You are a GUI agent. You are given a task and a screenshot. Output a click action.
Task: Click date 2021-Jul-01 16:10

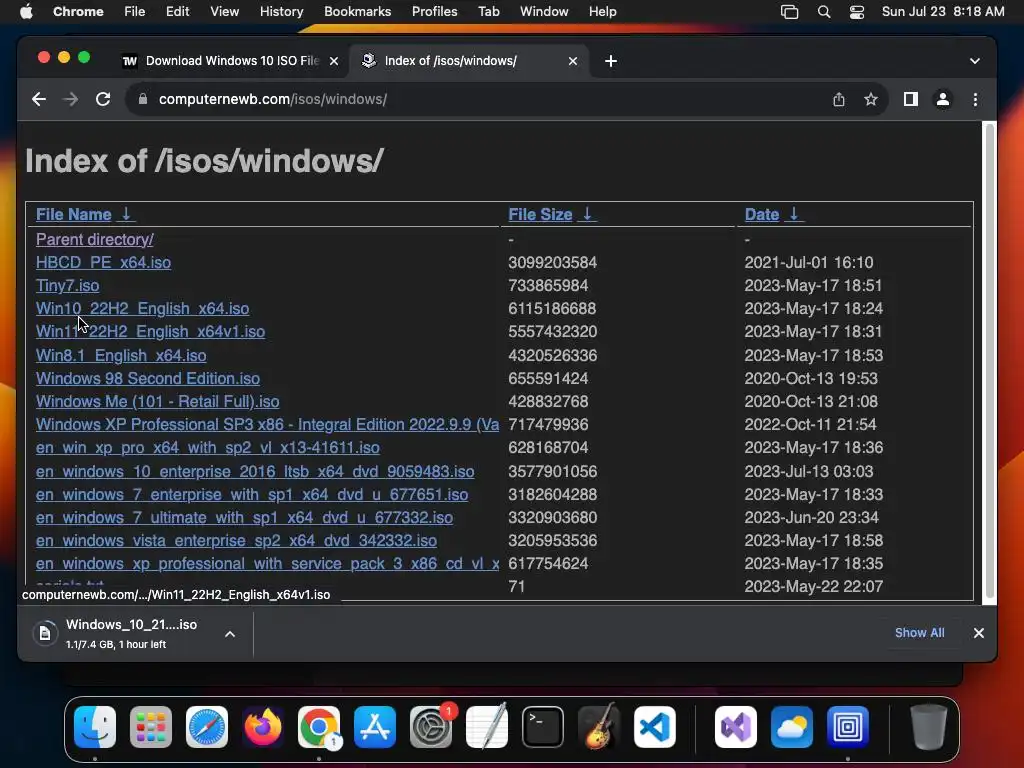click(808, 263)
